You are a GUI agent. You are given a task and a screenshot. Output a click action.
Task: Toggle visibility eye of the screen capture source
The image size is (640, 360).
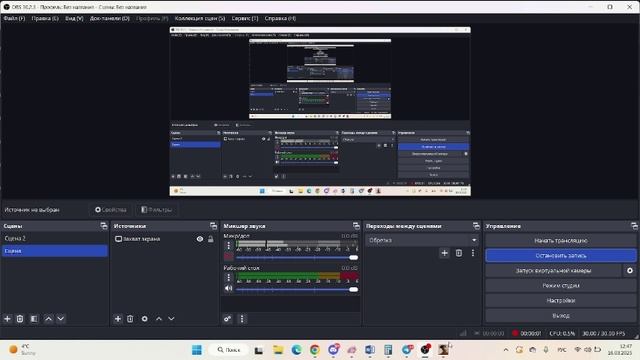[200, 239]
